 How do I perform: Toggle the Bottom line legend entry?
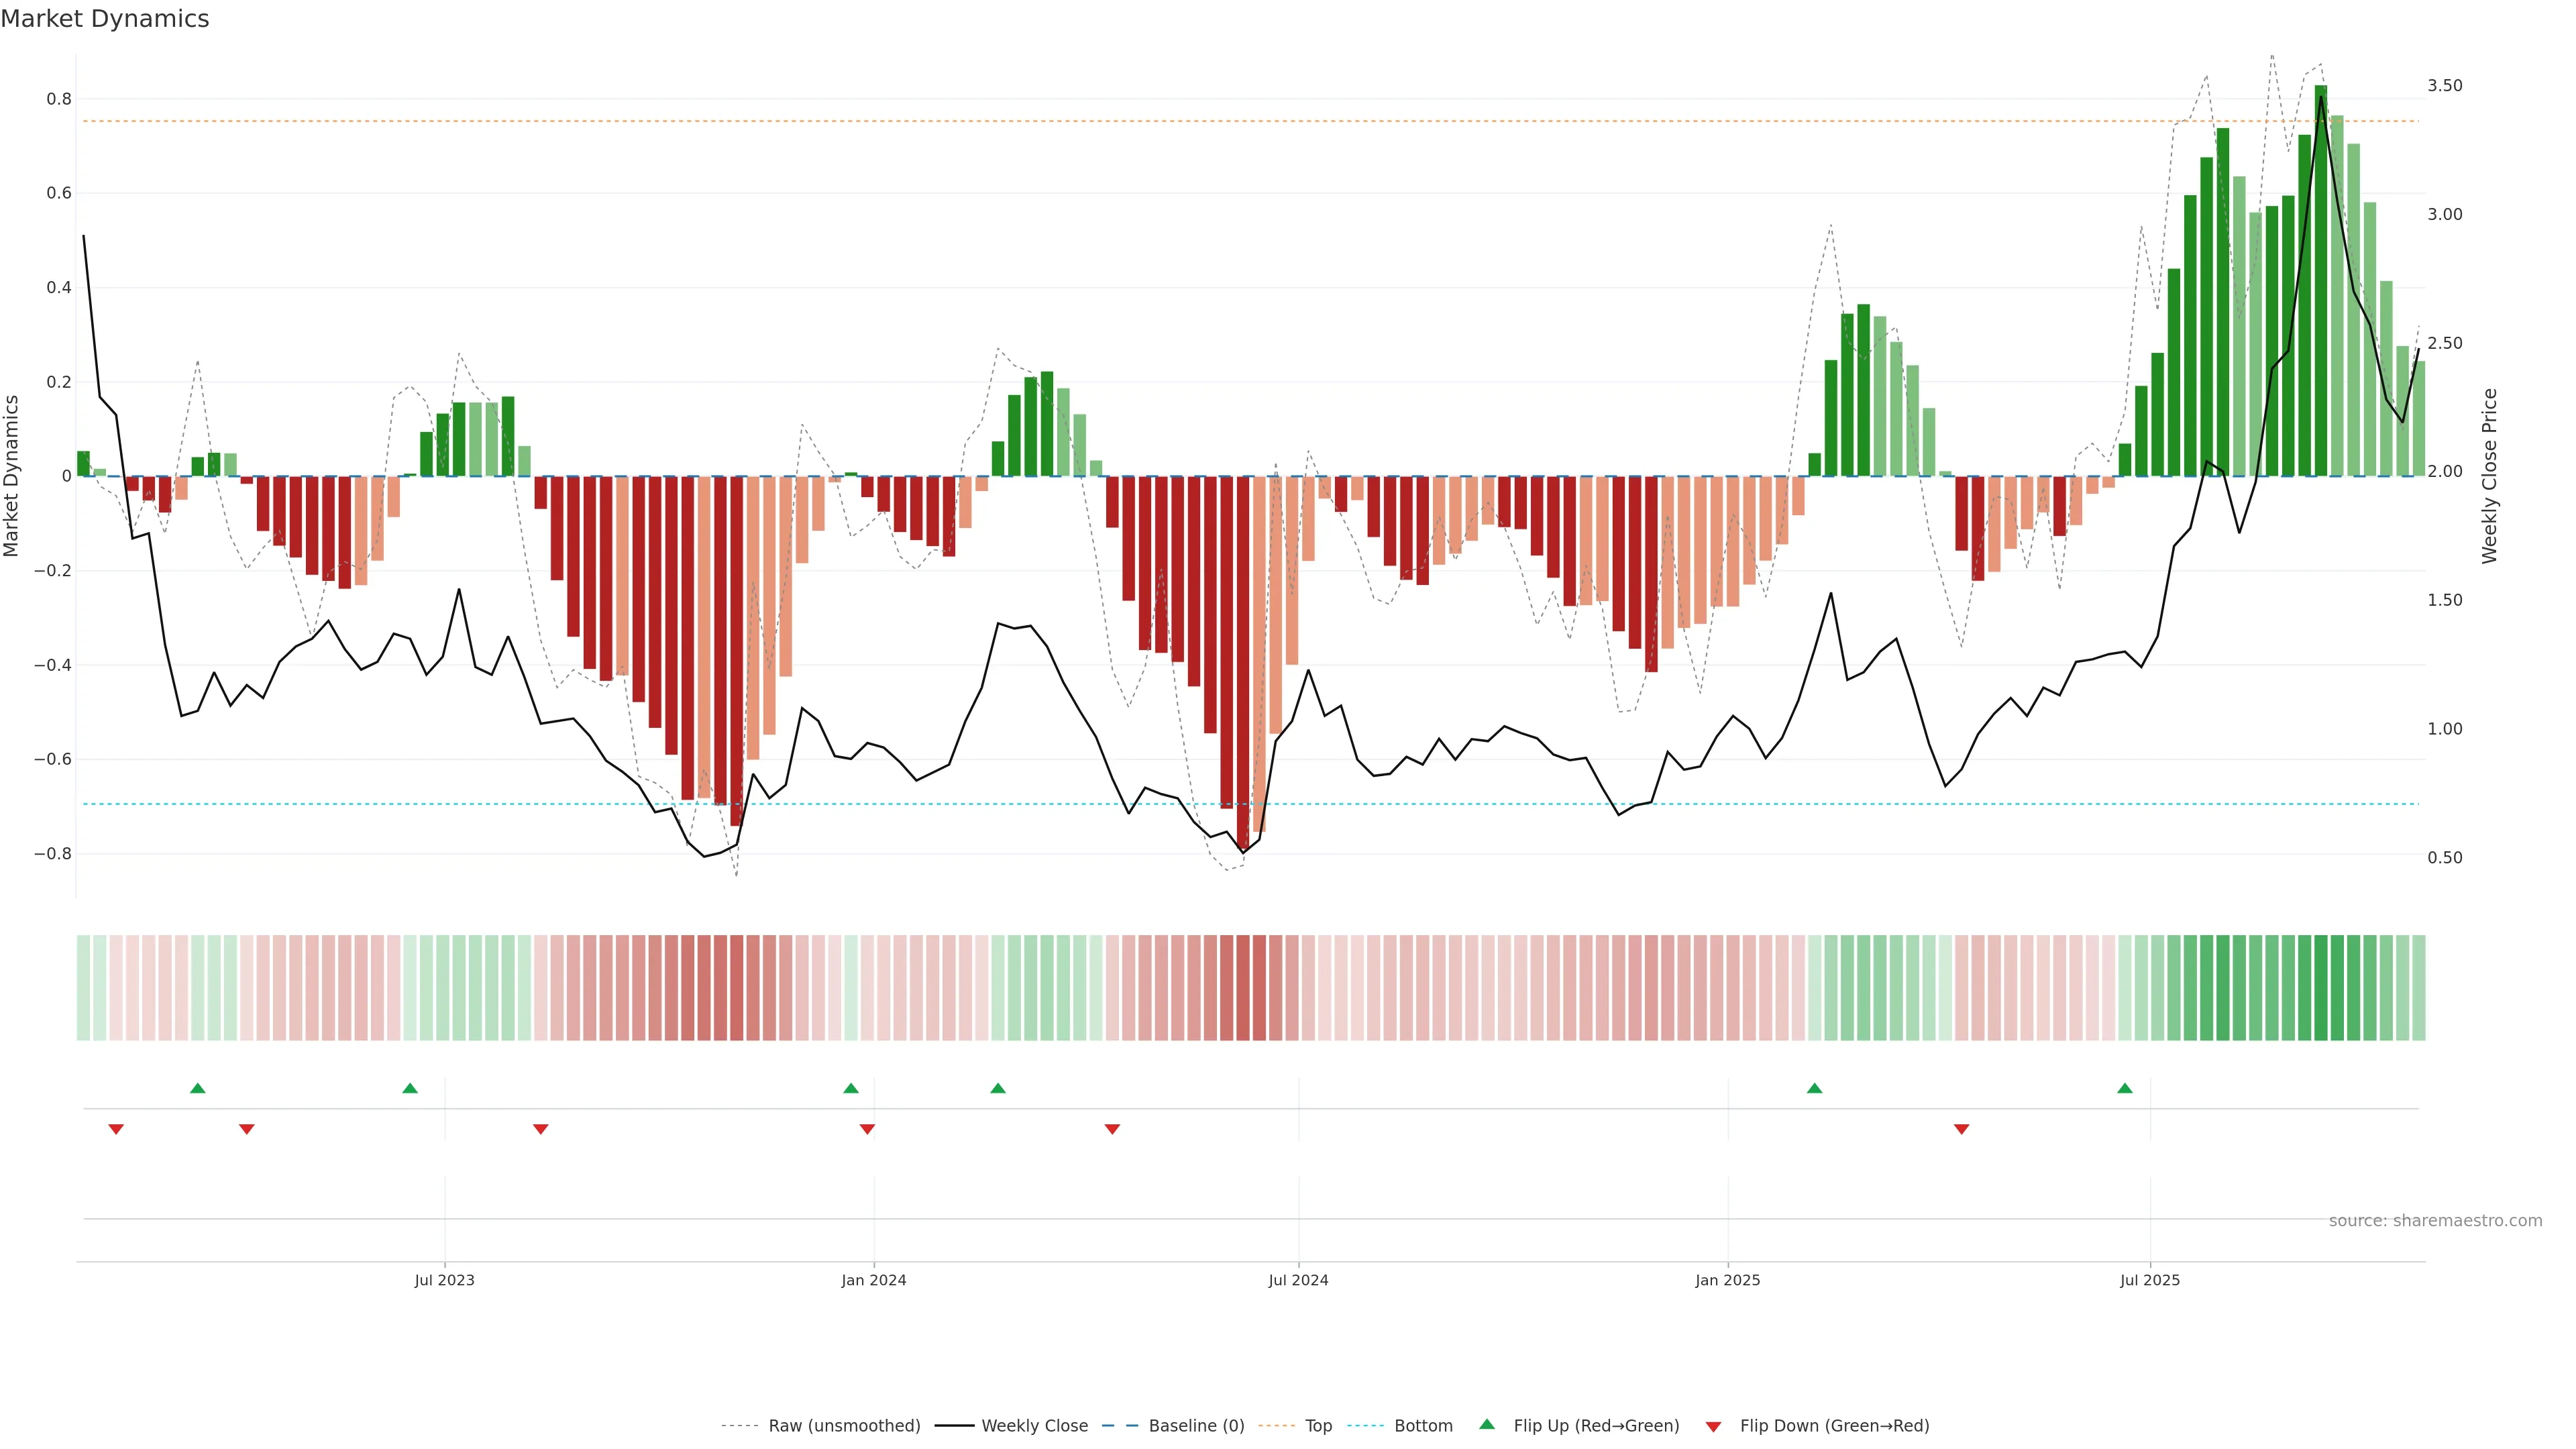pyautogui.click(x=1423, y=1426)
